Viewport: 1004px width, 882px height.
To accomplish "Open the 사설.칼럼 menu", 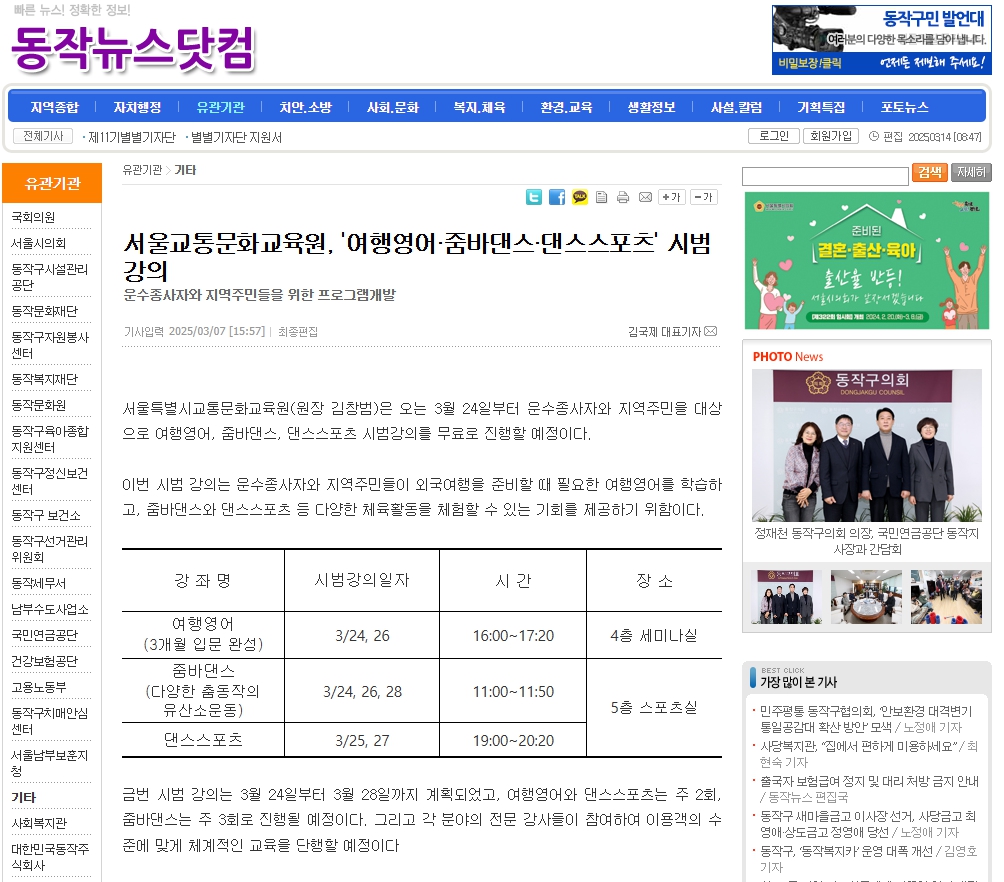I will 736,107.
